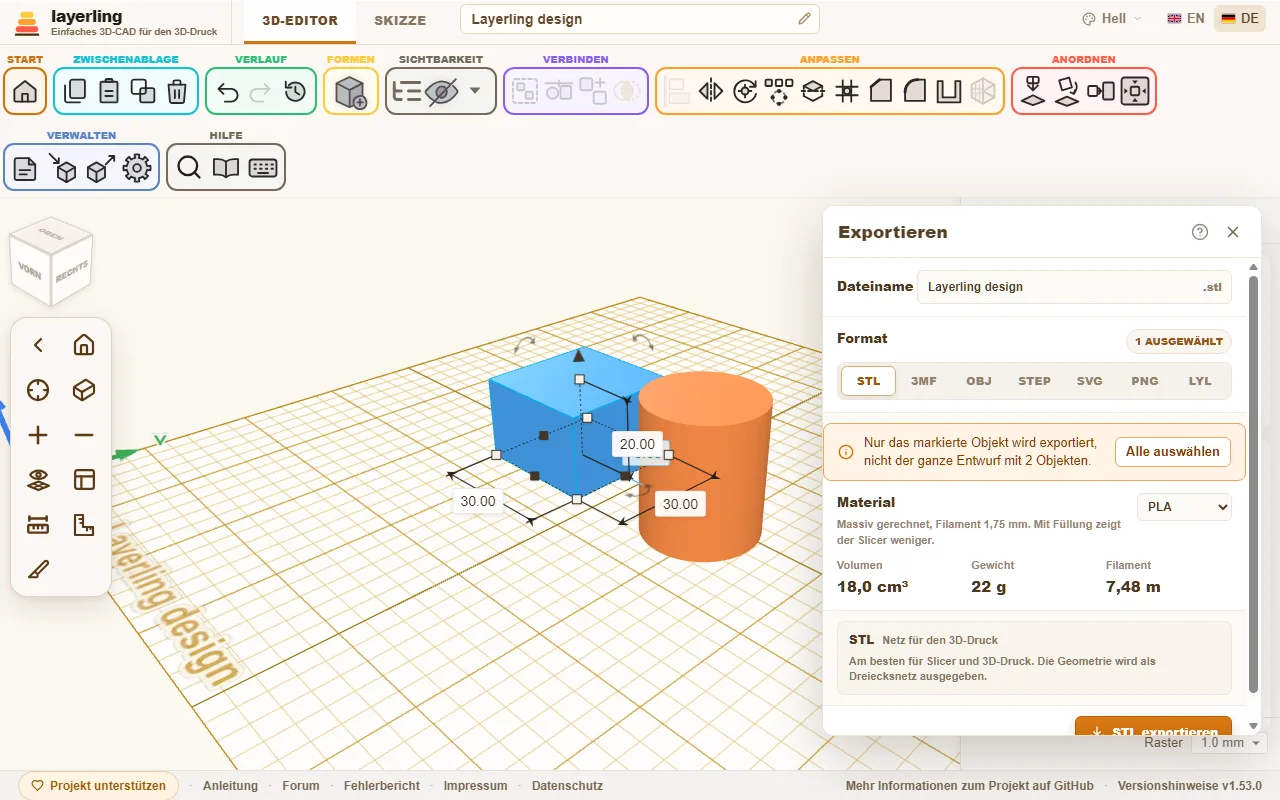1280x800 pixels.
Task: Zoom in with the plus icon
Action: point(38,435)
